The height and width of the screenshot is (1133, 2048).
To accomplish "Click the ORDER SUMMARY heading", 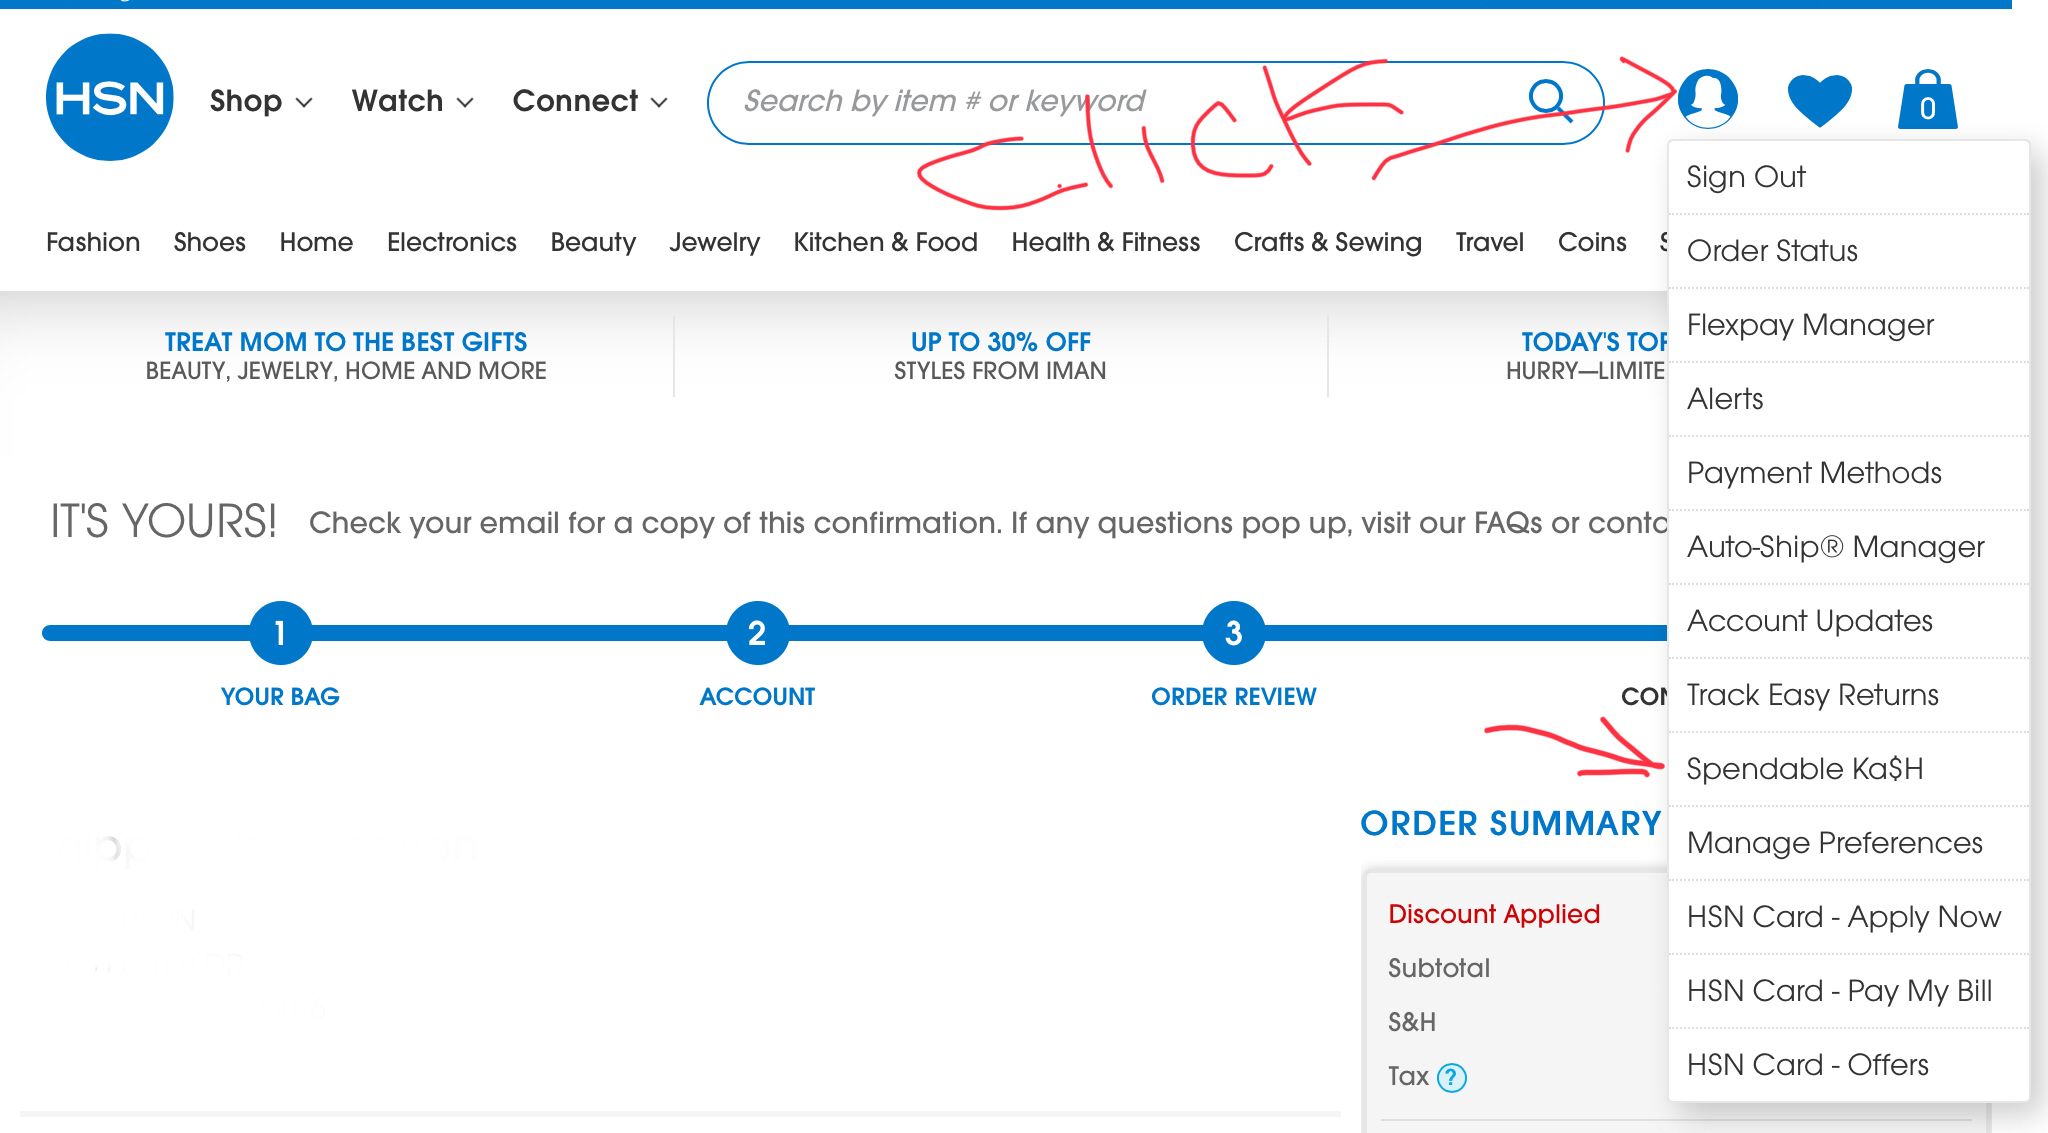I will tap(1510, 824).
